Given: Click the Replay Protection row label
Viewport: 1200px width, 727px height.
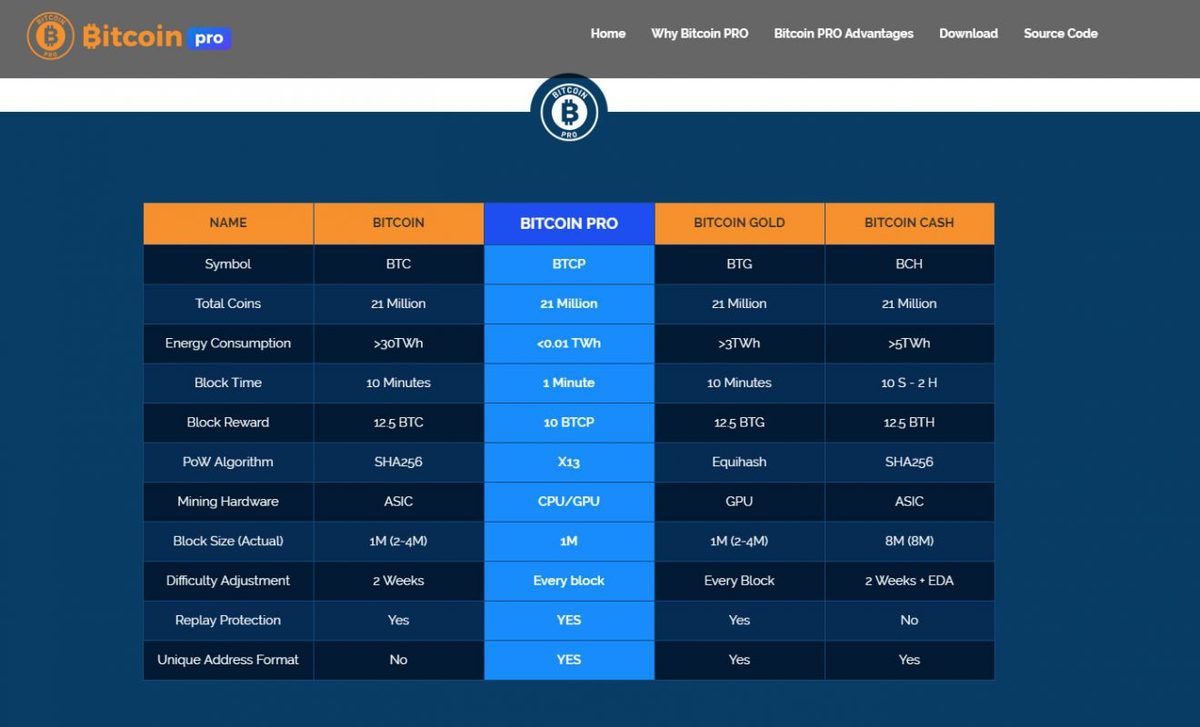Looking at the screenshot, I should tap(228, 620).
